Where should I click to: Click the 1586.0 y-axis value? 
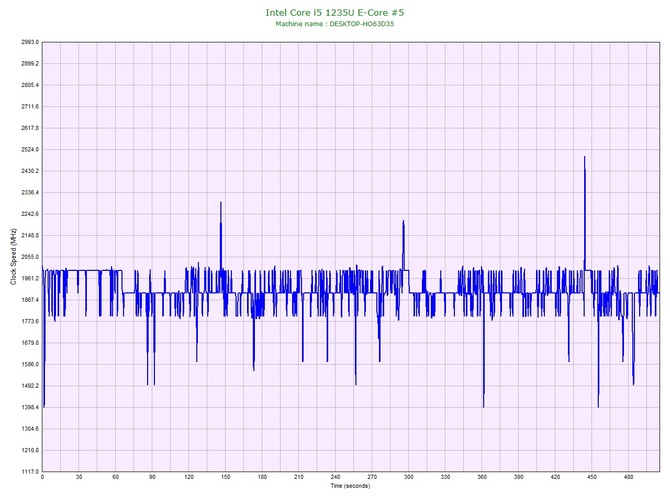point(30,365)
